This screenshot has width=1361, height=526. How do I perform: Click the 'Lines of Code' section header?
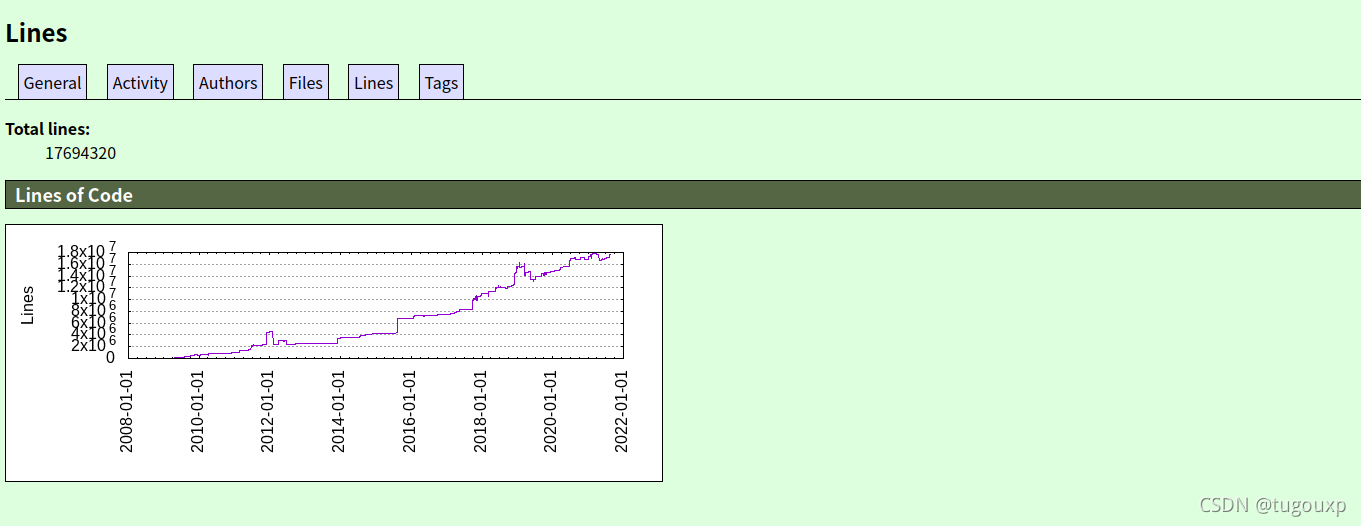[683, 195]
